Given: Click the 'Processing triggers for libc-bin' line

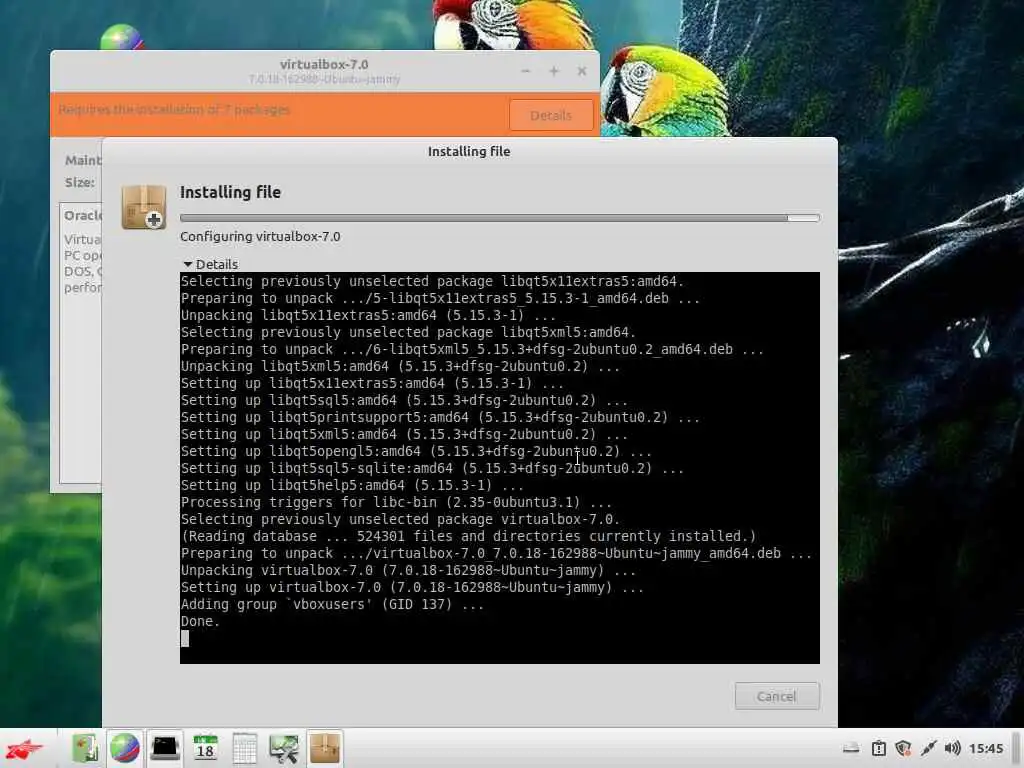Looking at the screenshot, I should [x=396, y=502].
